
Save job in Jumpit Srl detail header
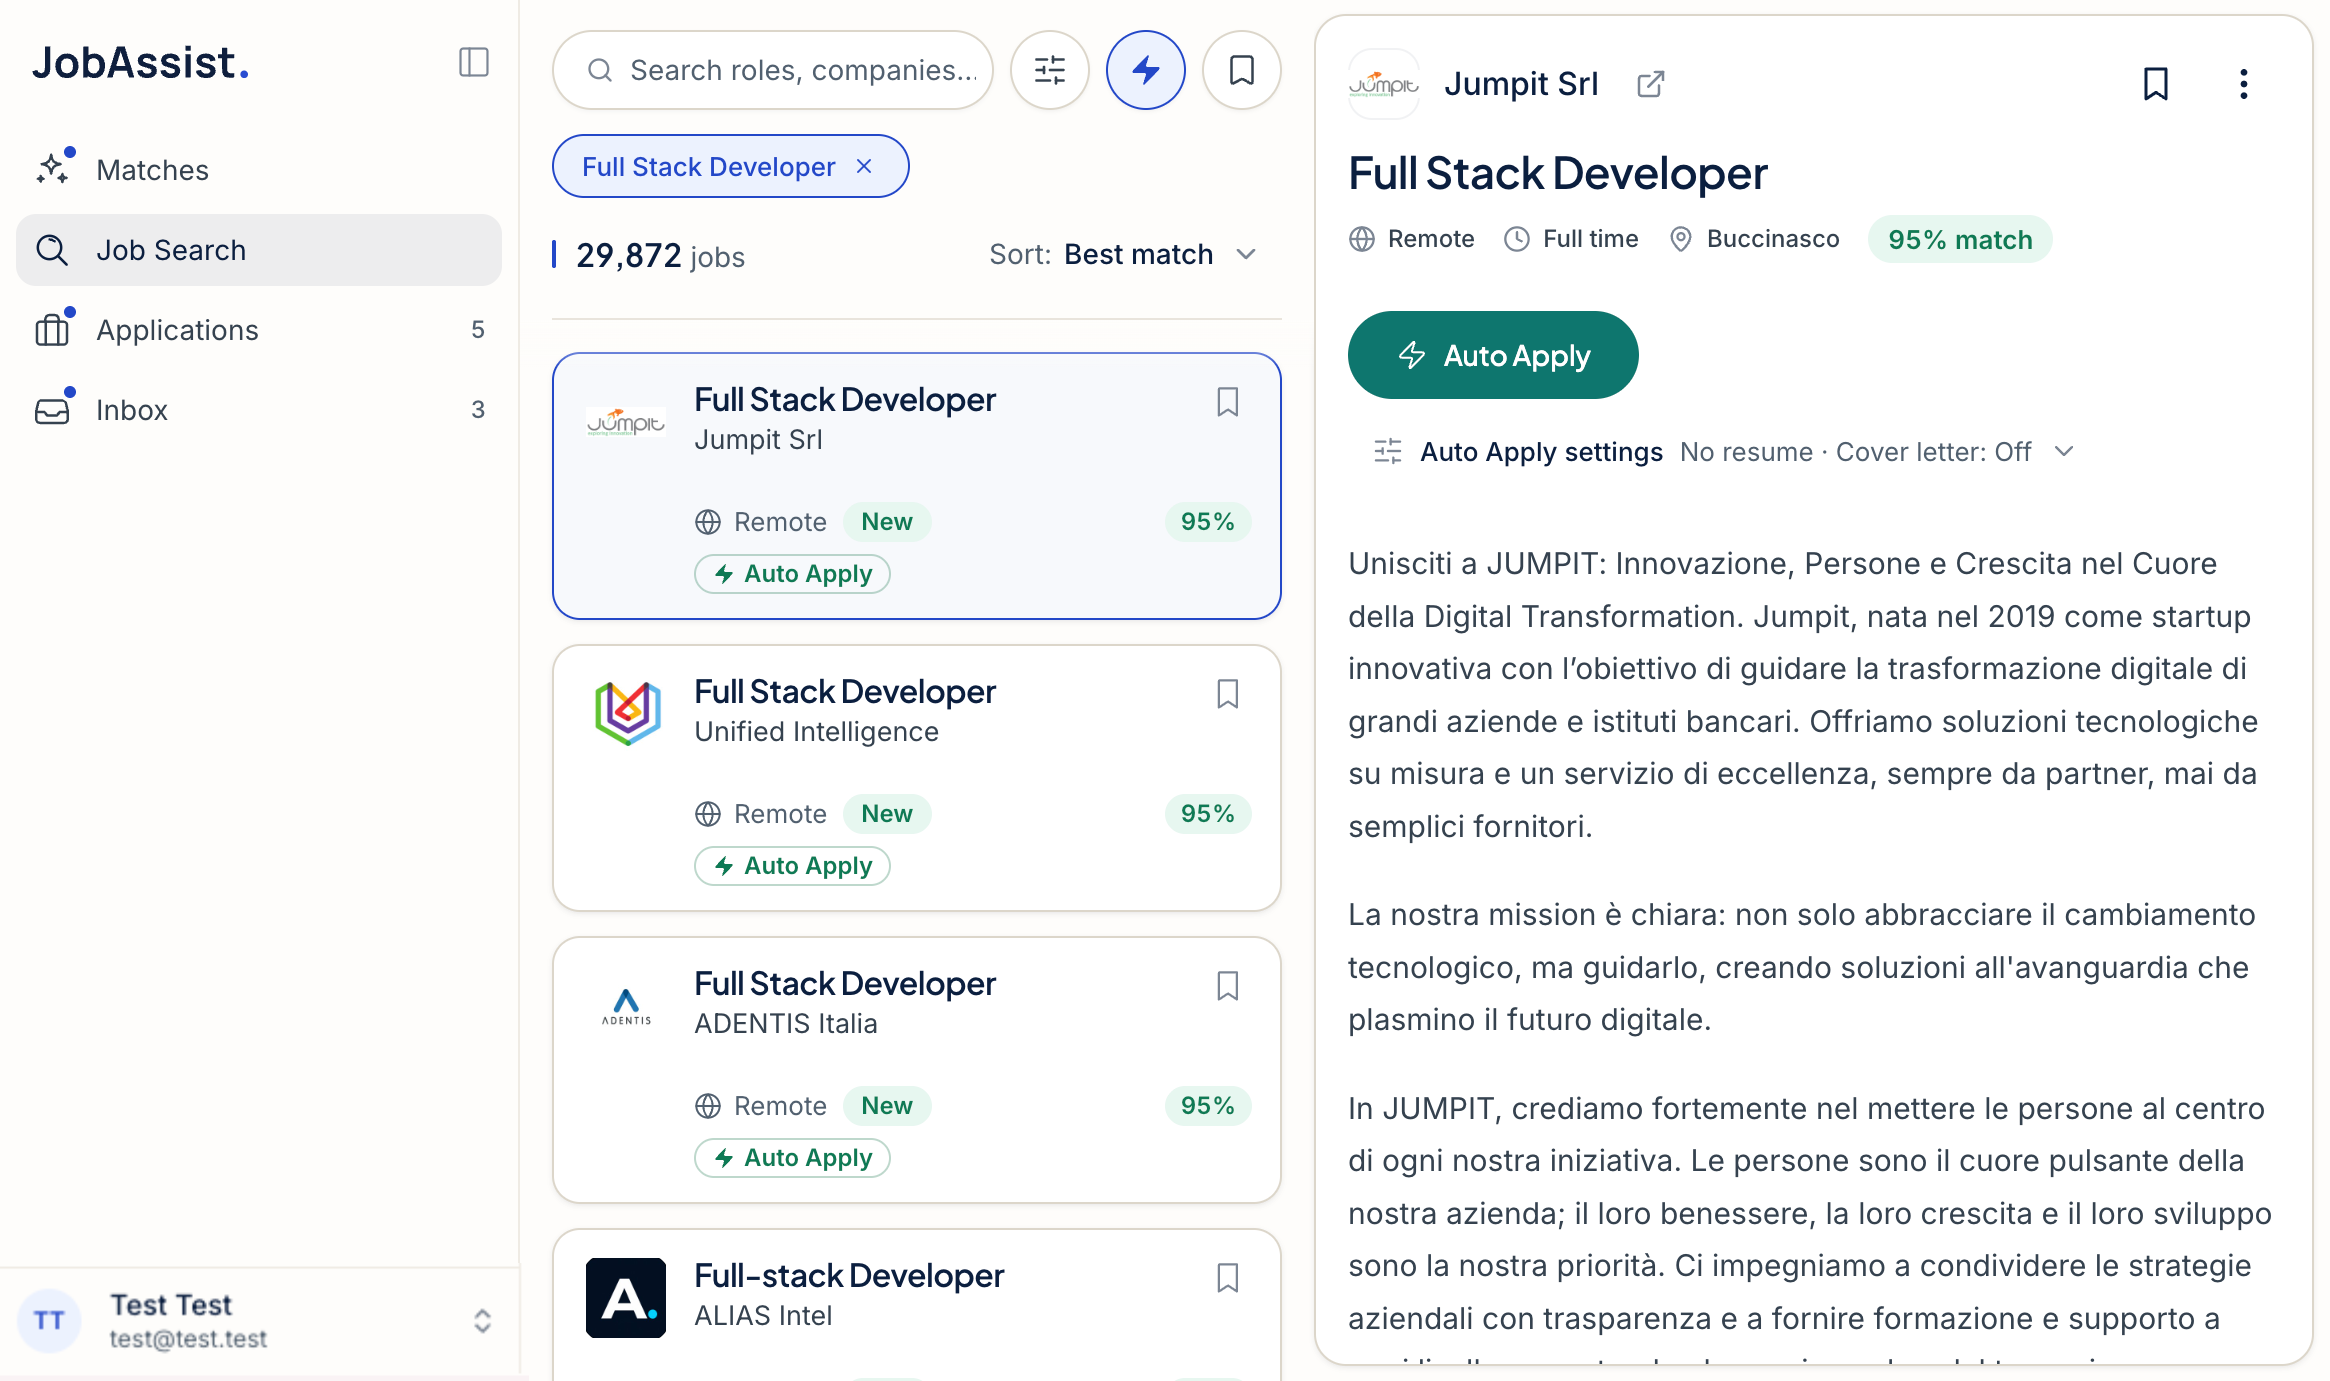2156,84
